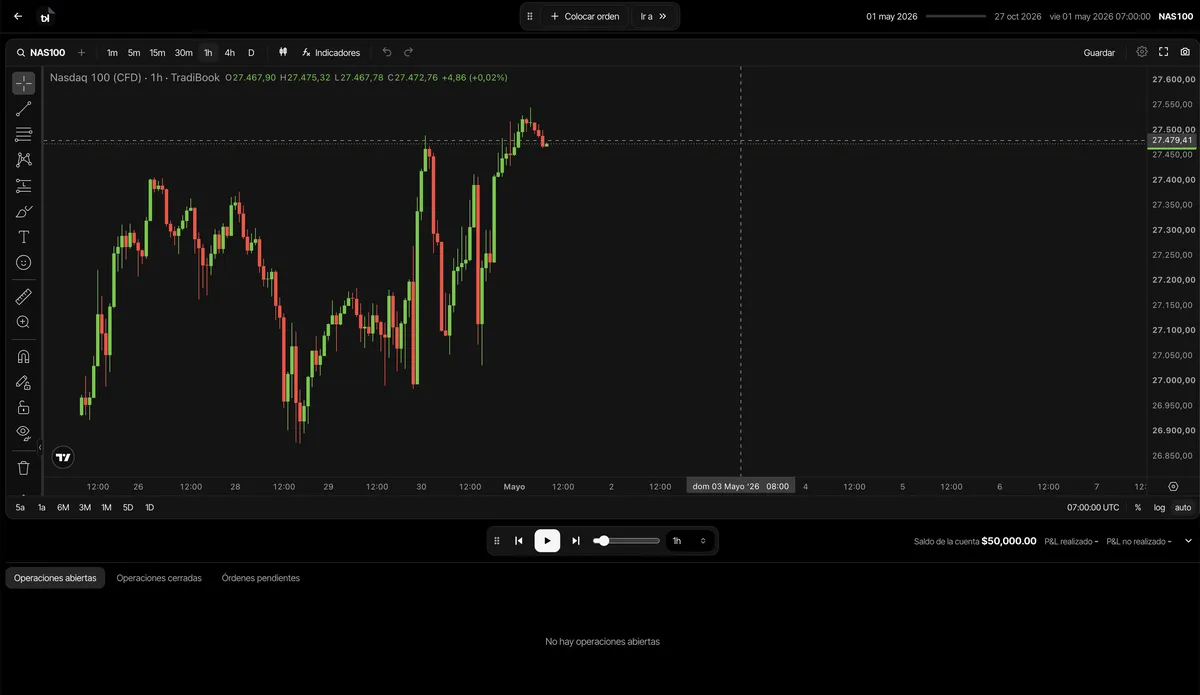Screen dimensions: 1200x695
Task: Open the Operaciones cerradas tab
Action: pyautogui.click(x=159, y=578)
